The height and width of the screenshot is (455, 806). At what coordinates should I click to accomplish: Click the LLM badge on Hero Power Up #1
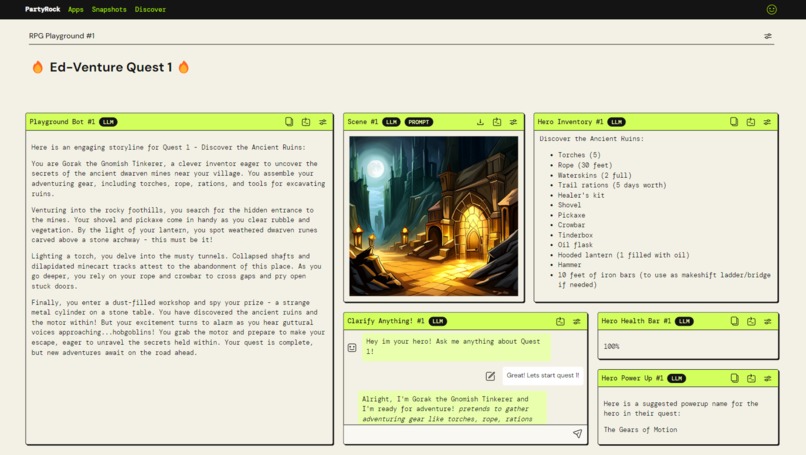click(676, 378)
